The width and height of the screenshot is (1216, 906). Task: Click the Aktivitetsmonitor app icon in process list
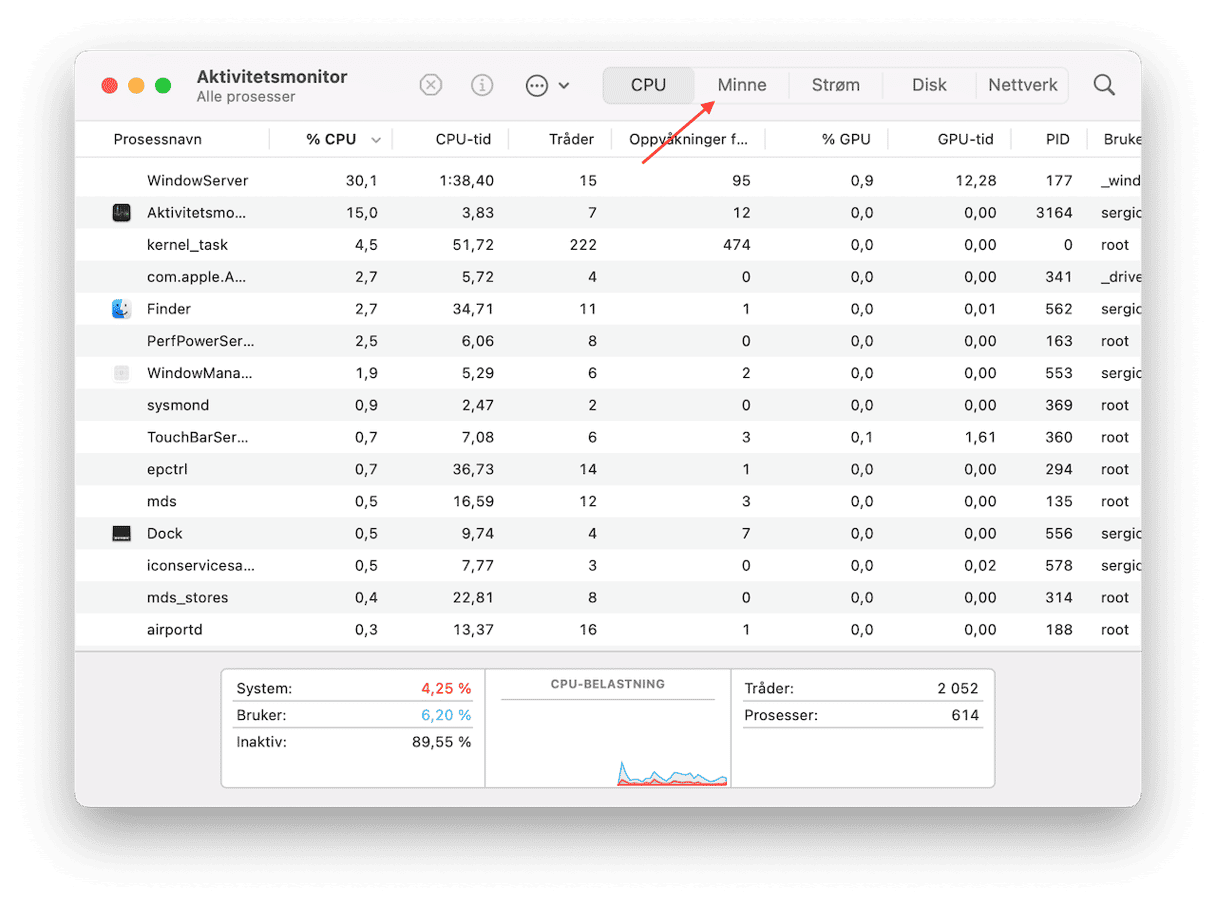[x=121, y=213]
